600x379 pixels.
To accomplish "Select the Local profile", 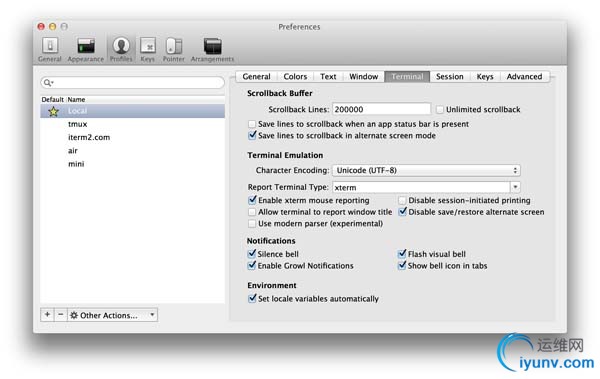I will [x=132, y=111].
